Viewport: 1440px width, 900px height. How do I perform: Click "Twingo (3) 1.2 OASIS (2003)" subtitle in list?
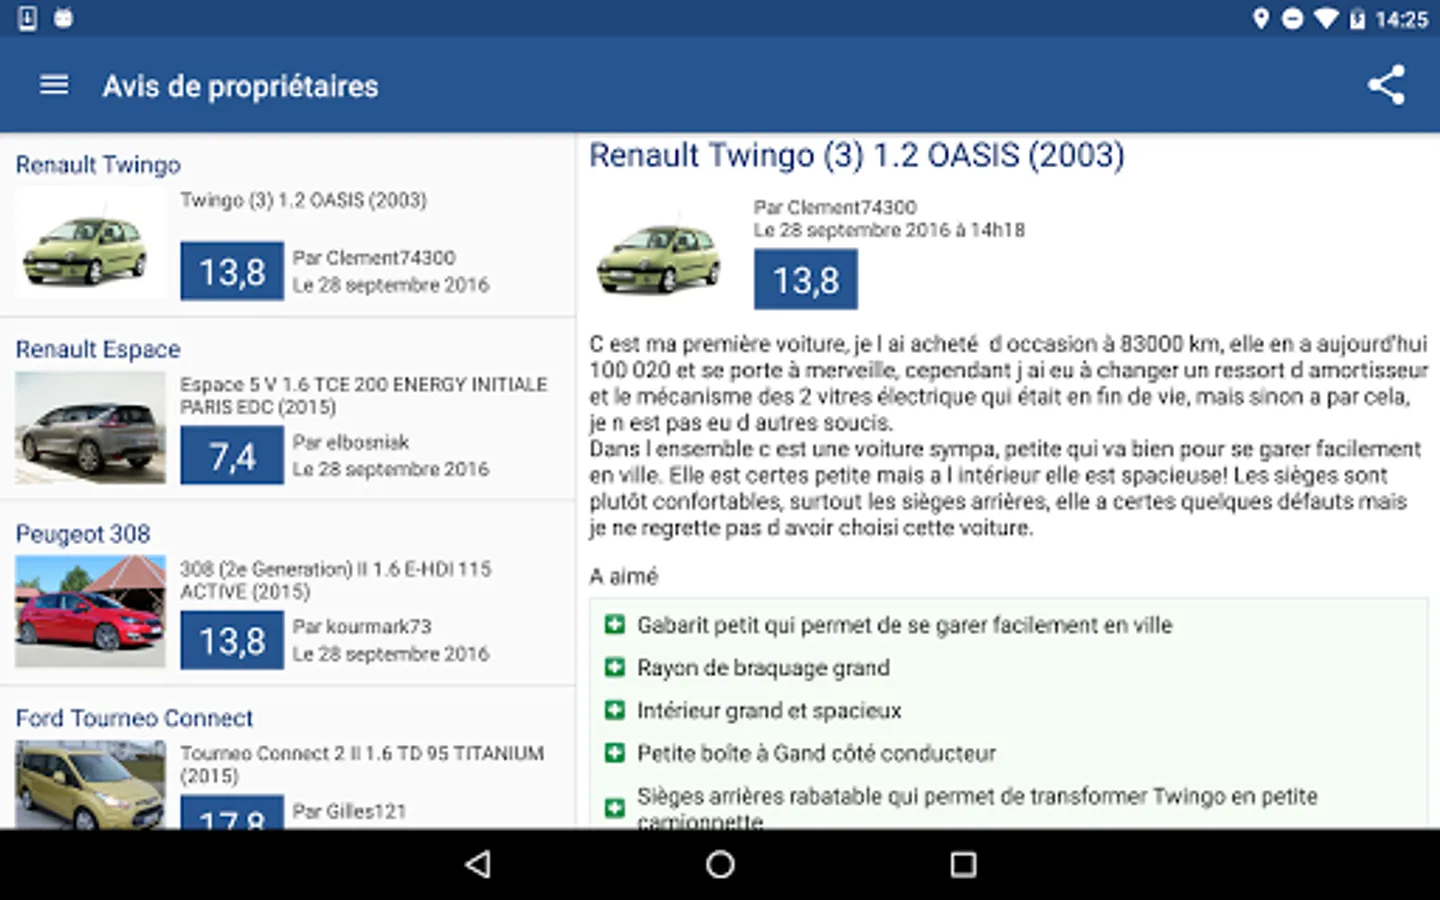coord(304,200)
